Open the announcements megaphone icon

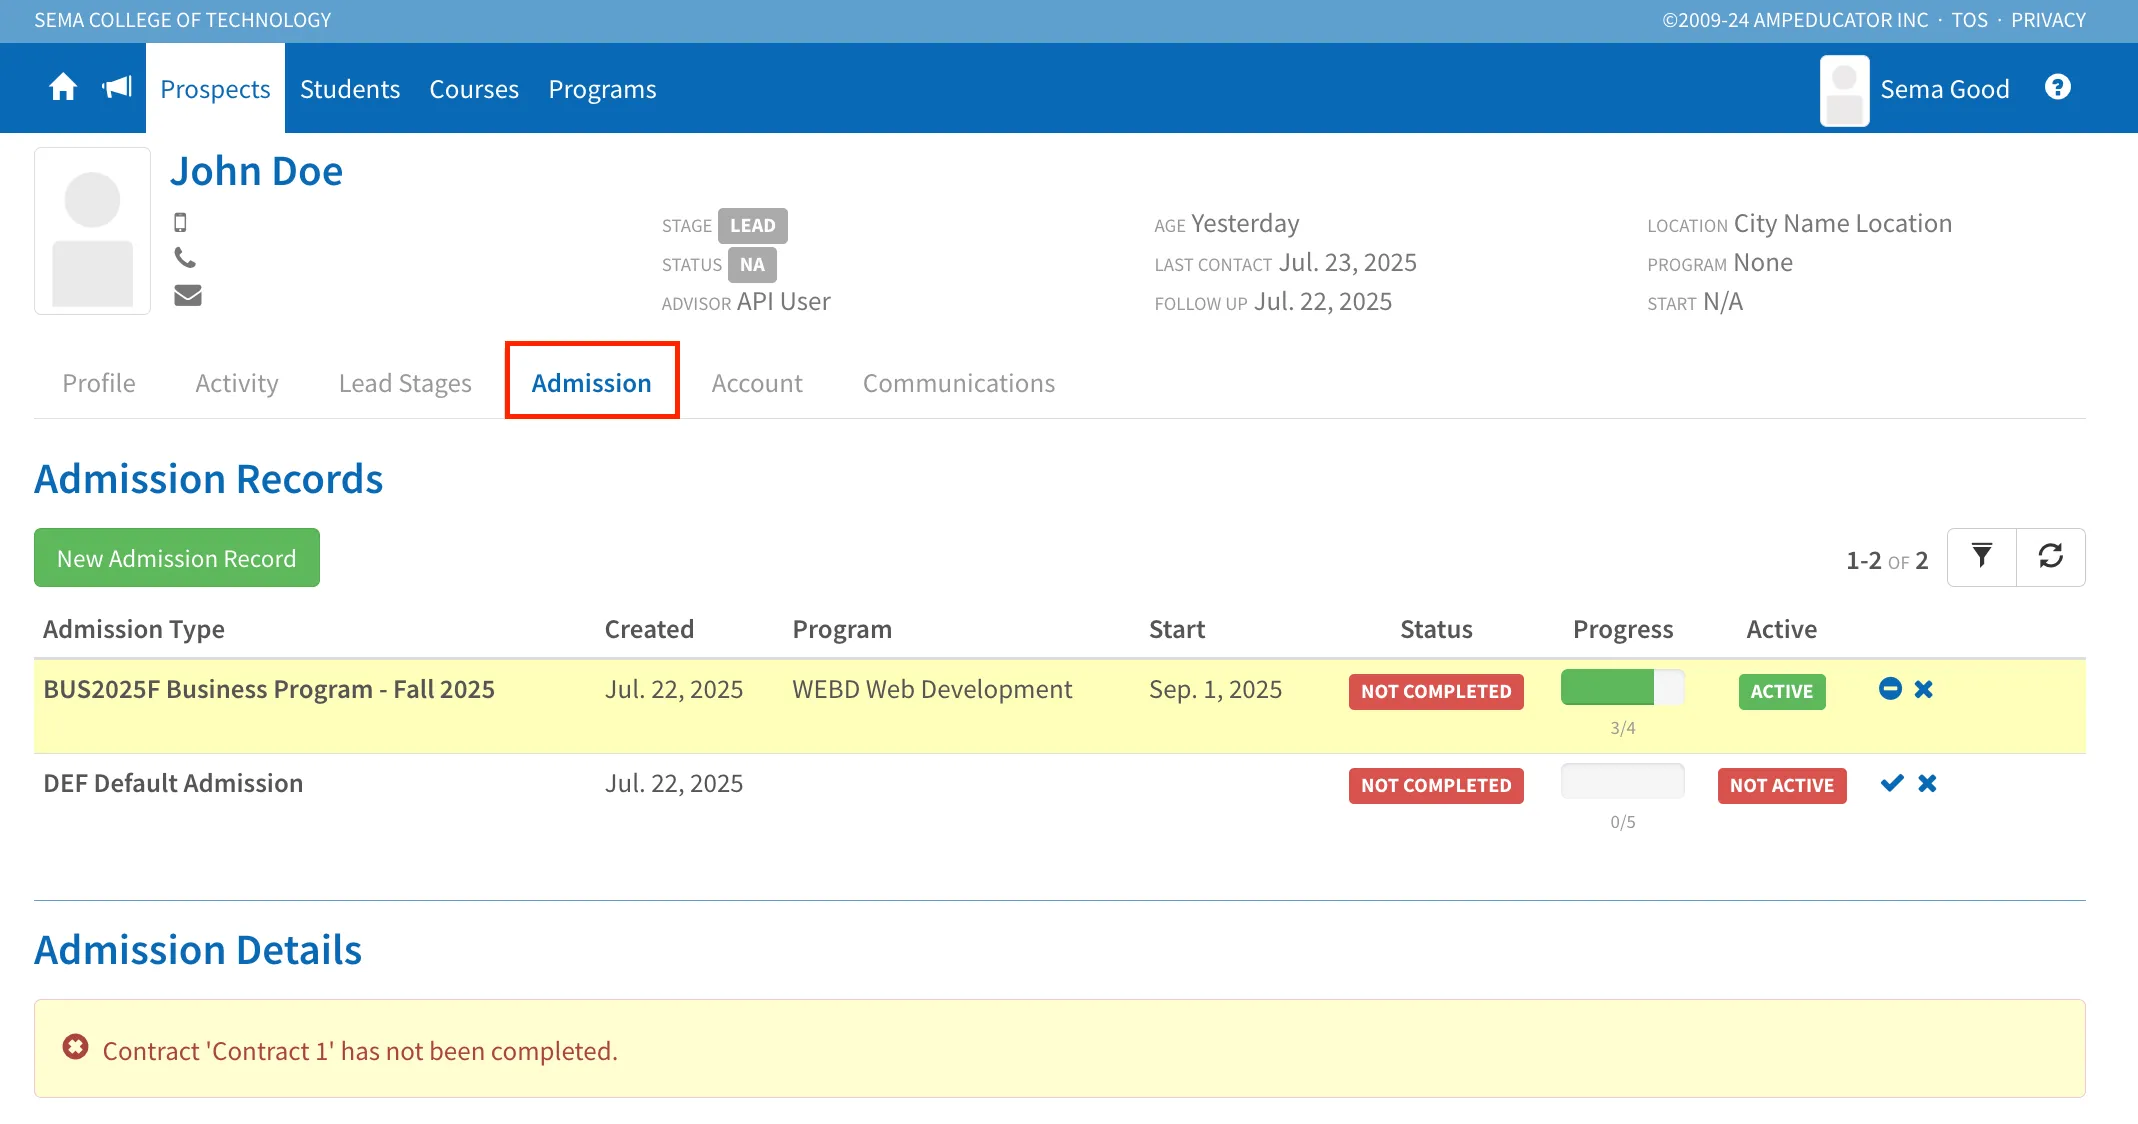point(117,88)
